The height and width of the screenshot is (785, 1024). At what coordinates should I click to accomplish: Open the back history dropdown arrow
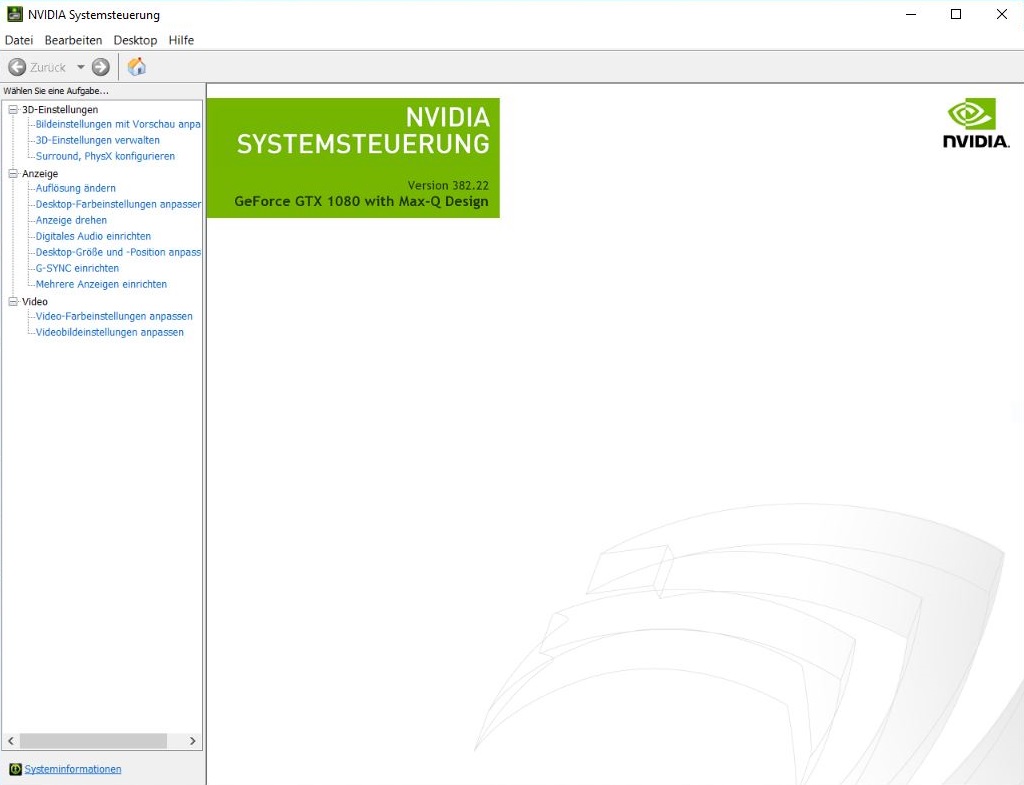pyautogui.click(x=81, y=67)
